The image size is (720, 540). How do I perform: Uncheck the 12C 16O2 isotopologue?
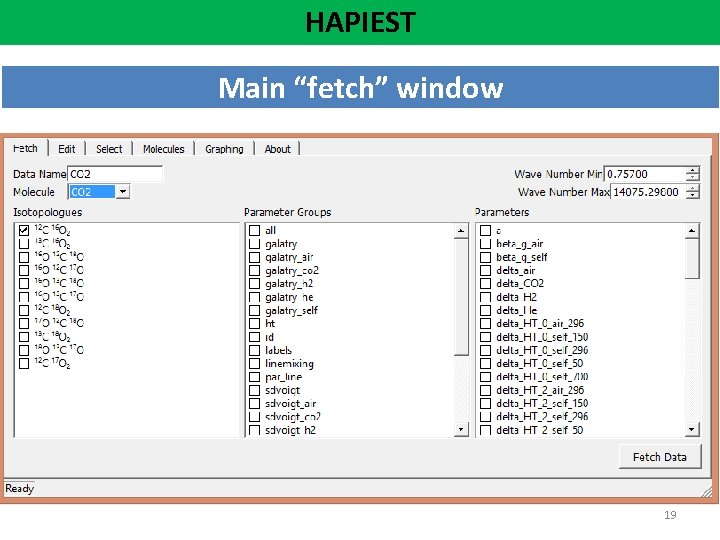coord(24,230)
